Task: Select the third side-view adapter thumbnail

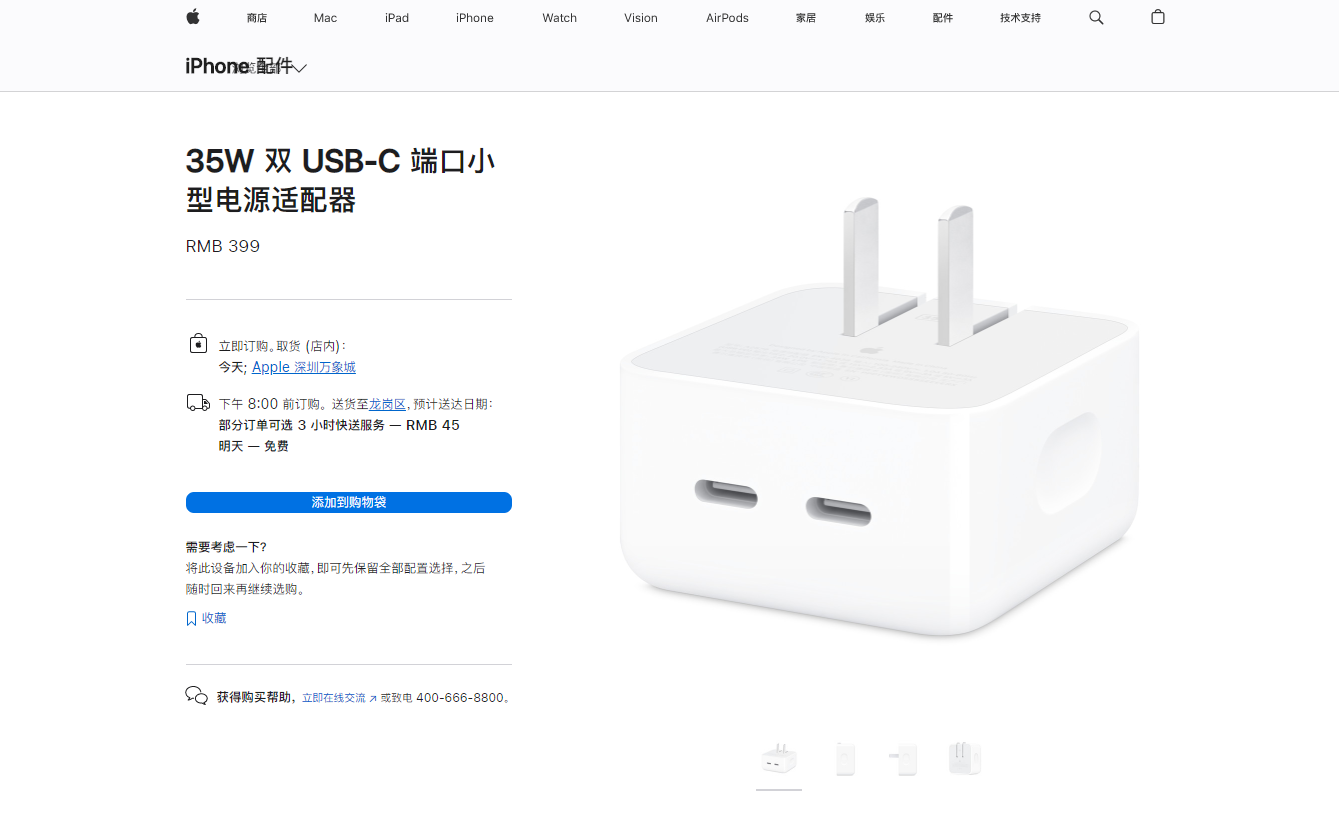Action: 904,760
